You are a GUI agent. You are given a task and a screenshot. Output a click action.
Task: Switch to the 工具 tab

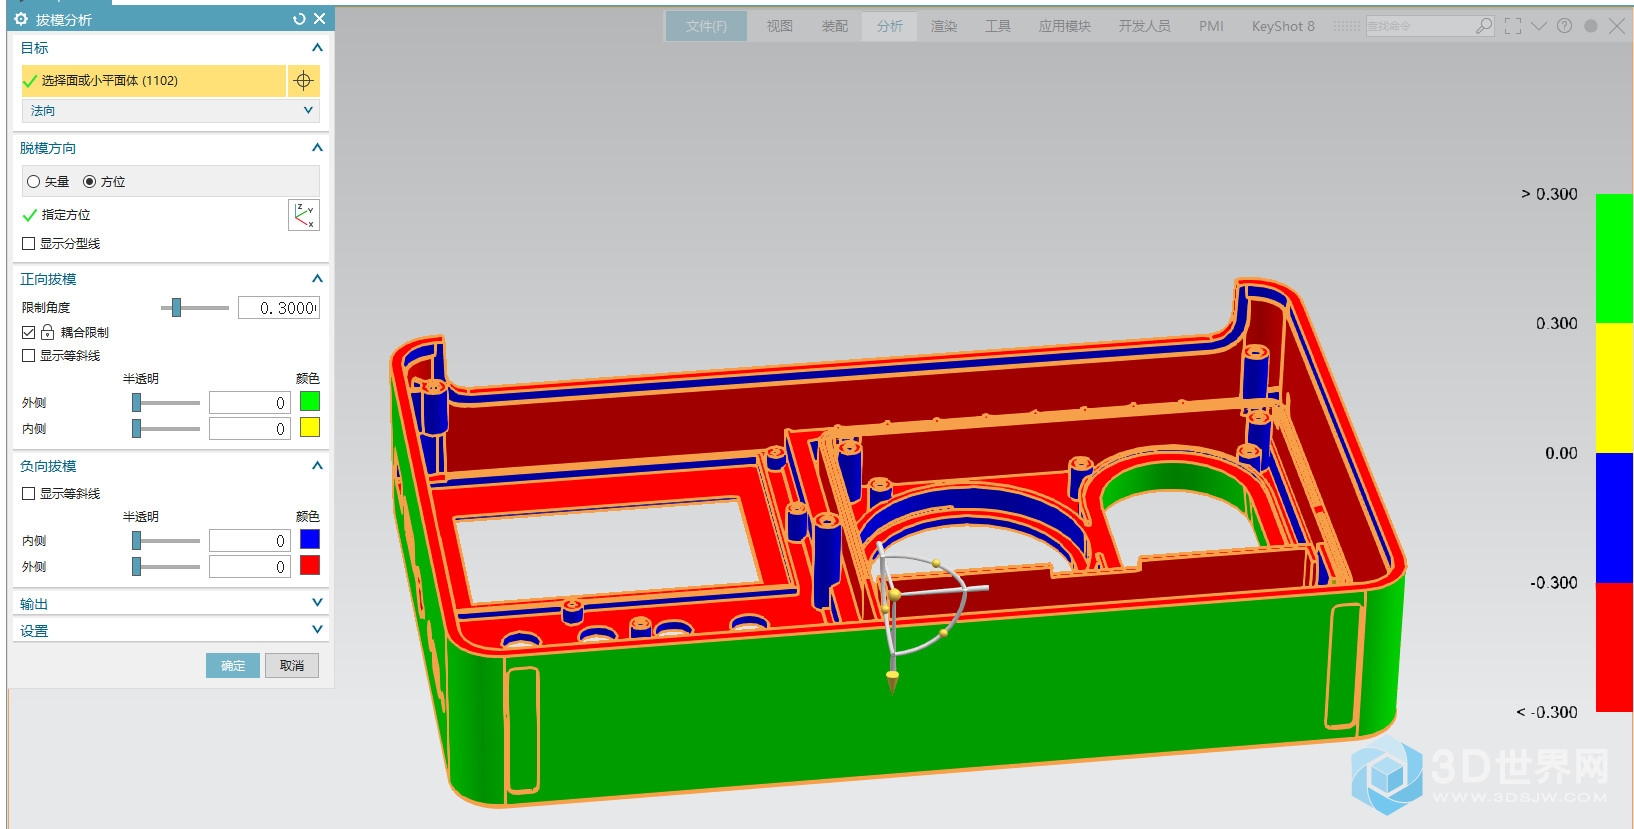click(998, 26)
